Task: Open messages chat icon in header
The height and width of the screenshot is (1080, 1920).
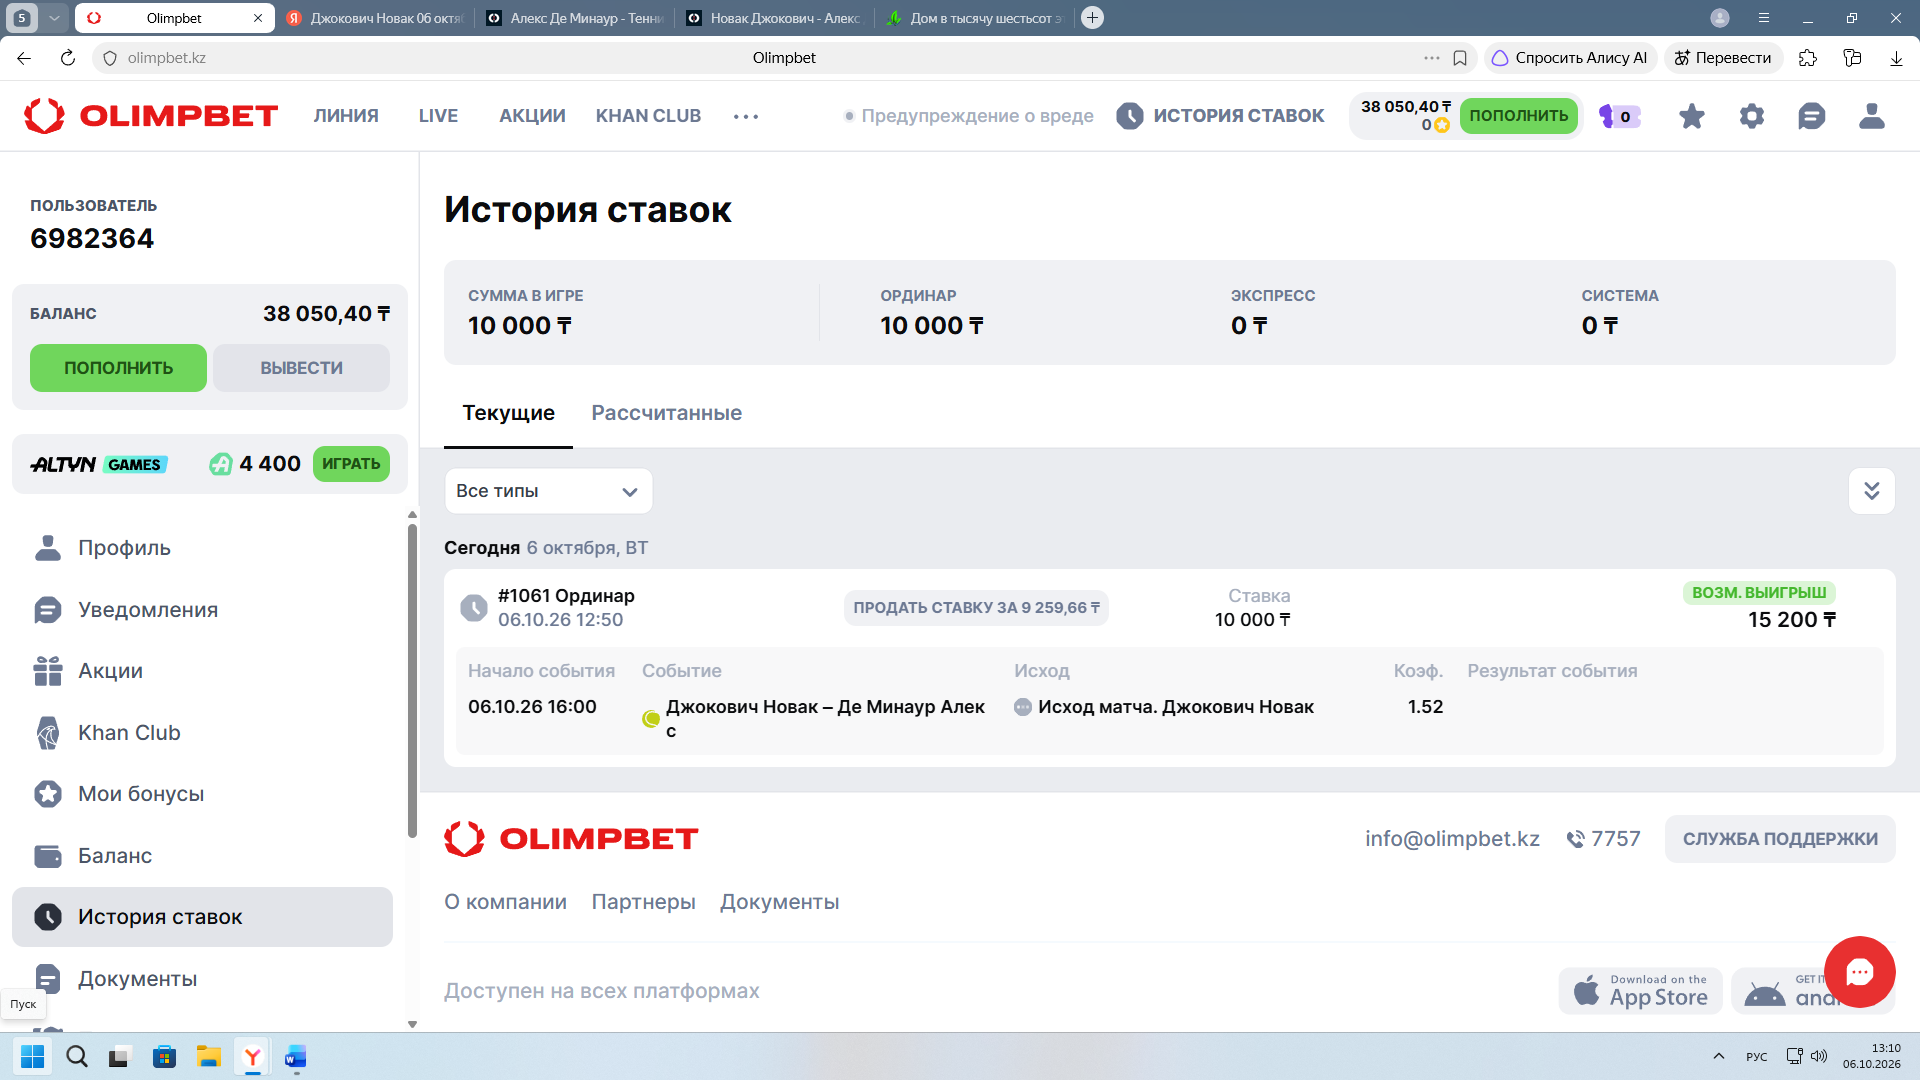Action: 1811,116
